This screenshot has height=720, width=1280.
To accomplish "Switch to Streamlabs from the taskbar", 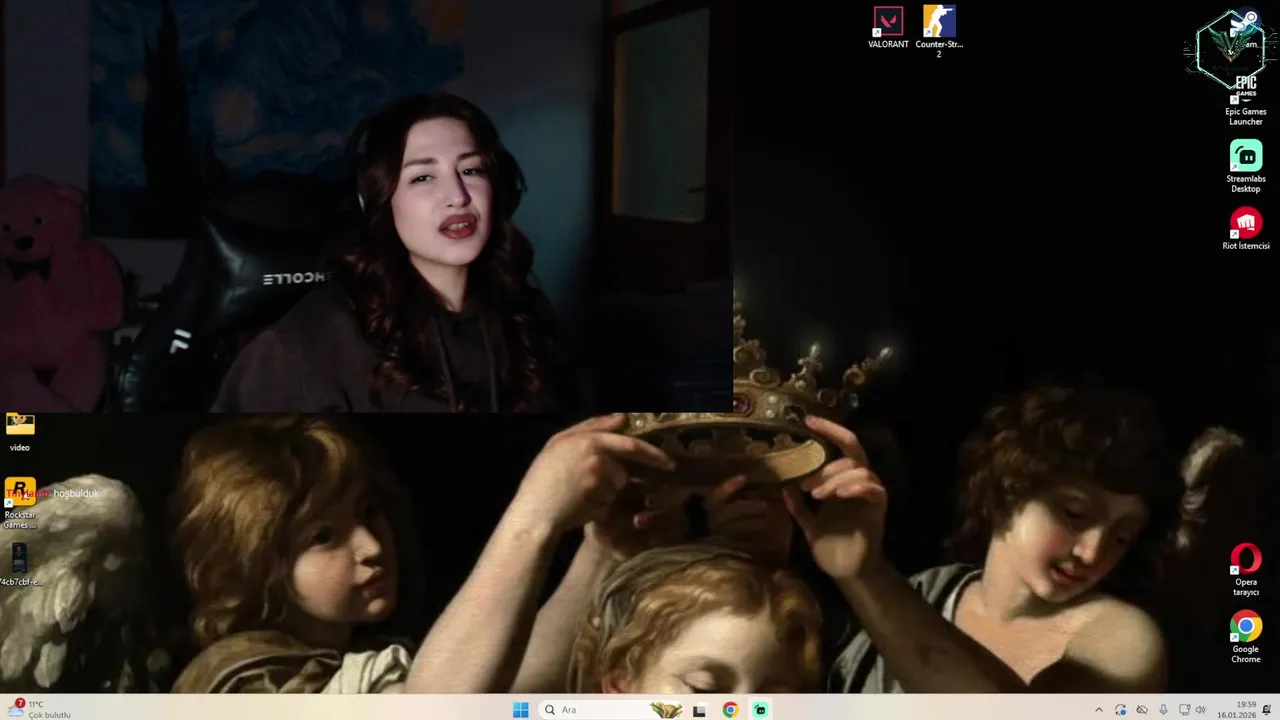I will pyautogui.click(x=761, y=710).
